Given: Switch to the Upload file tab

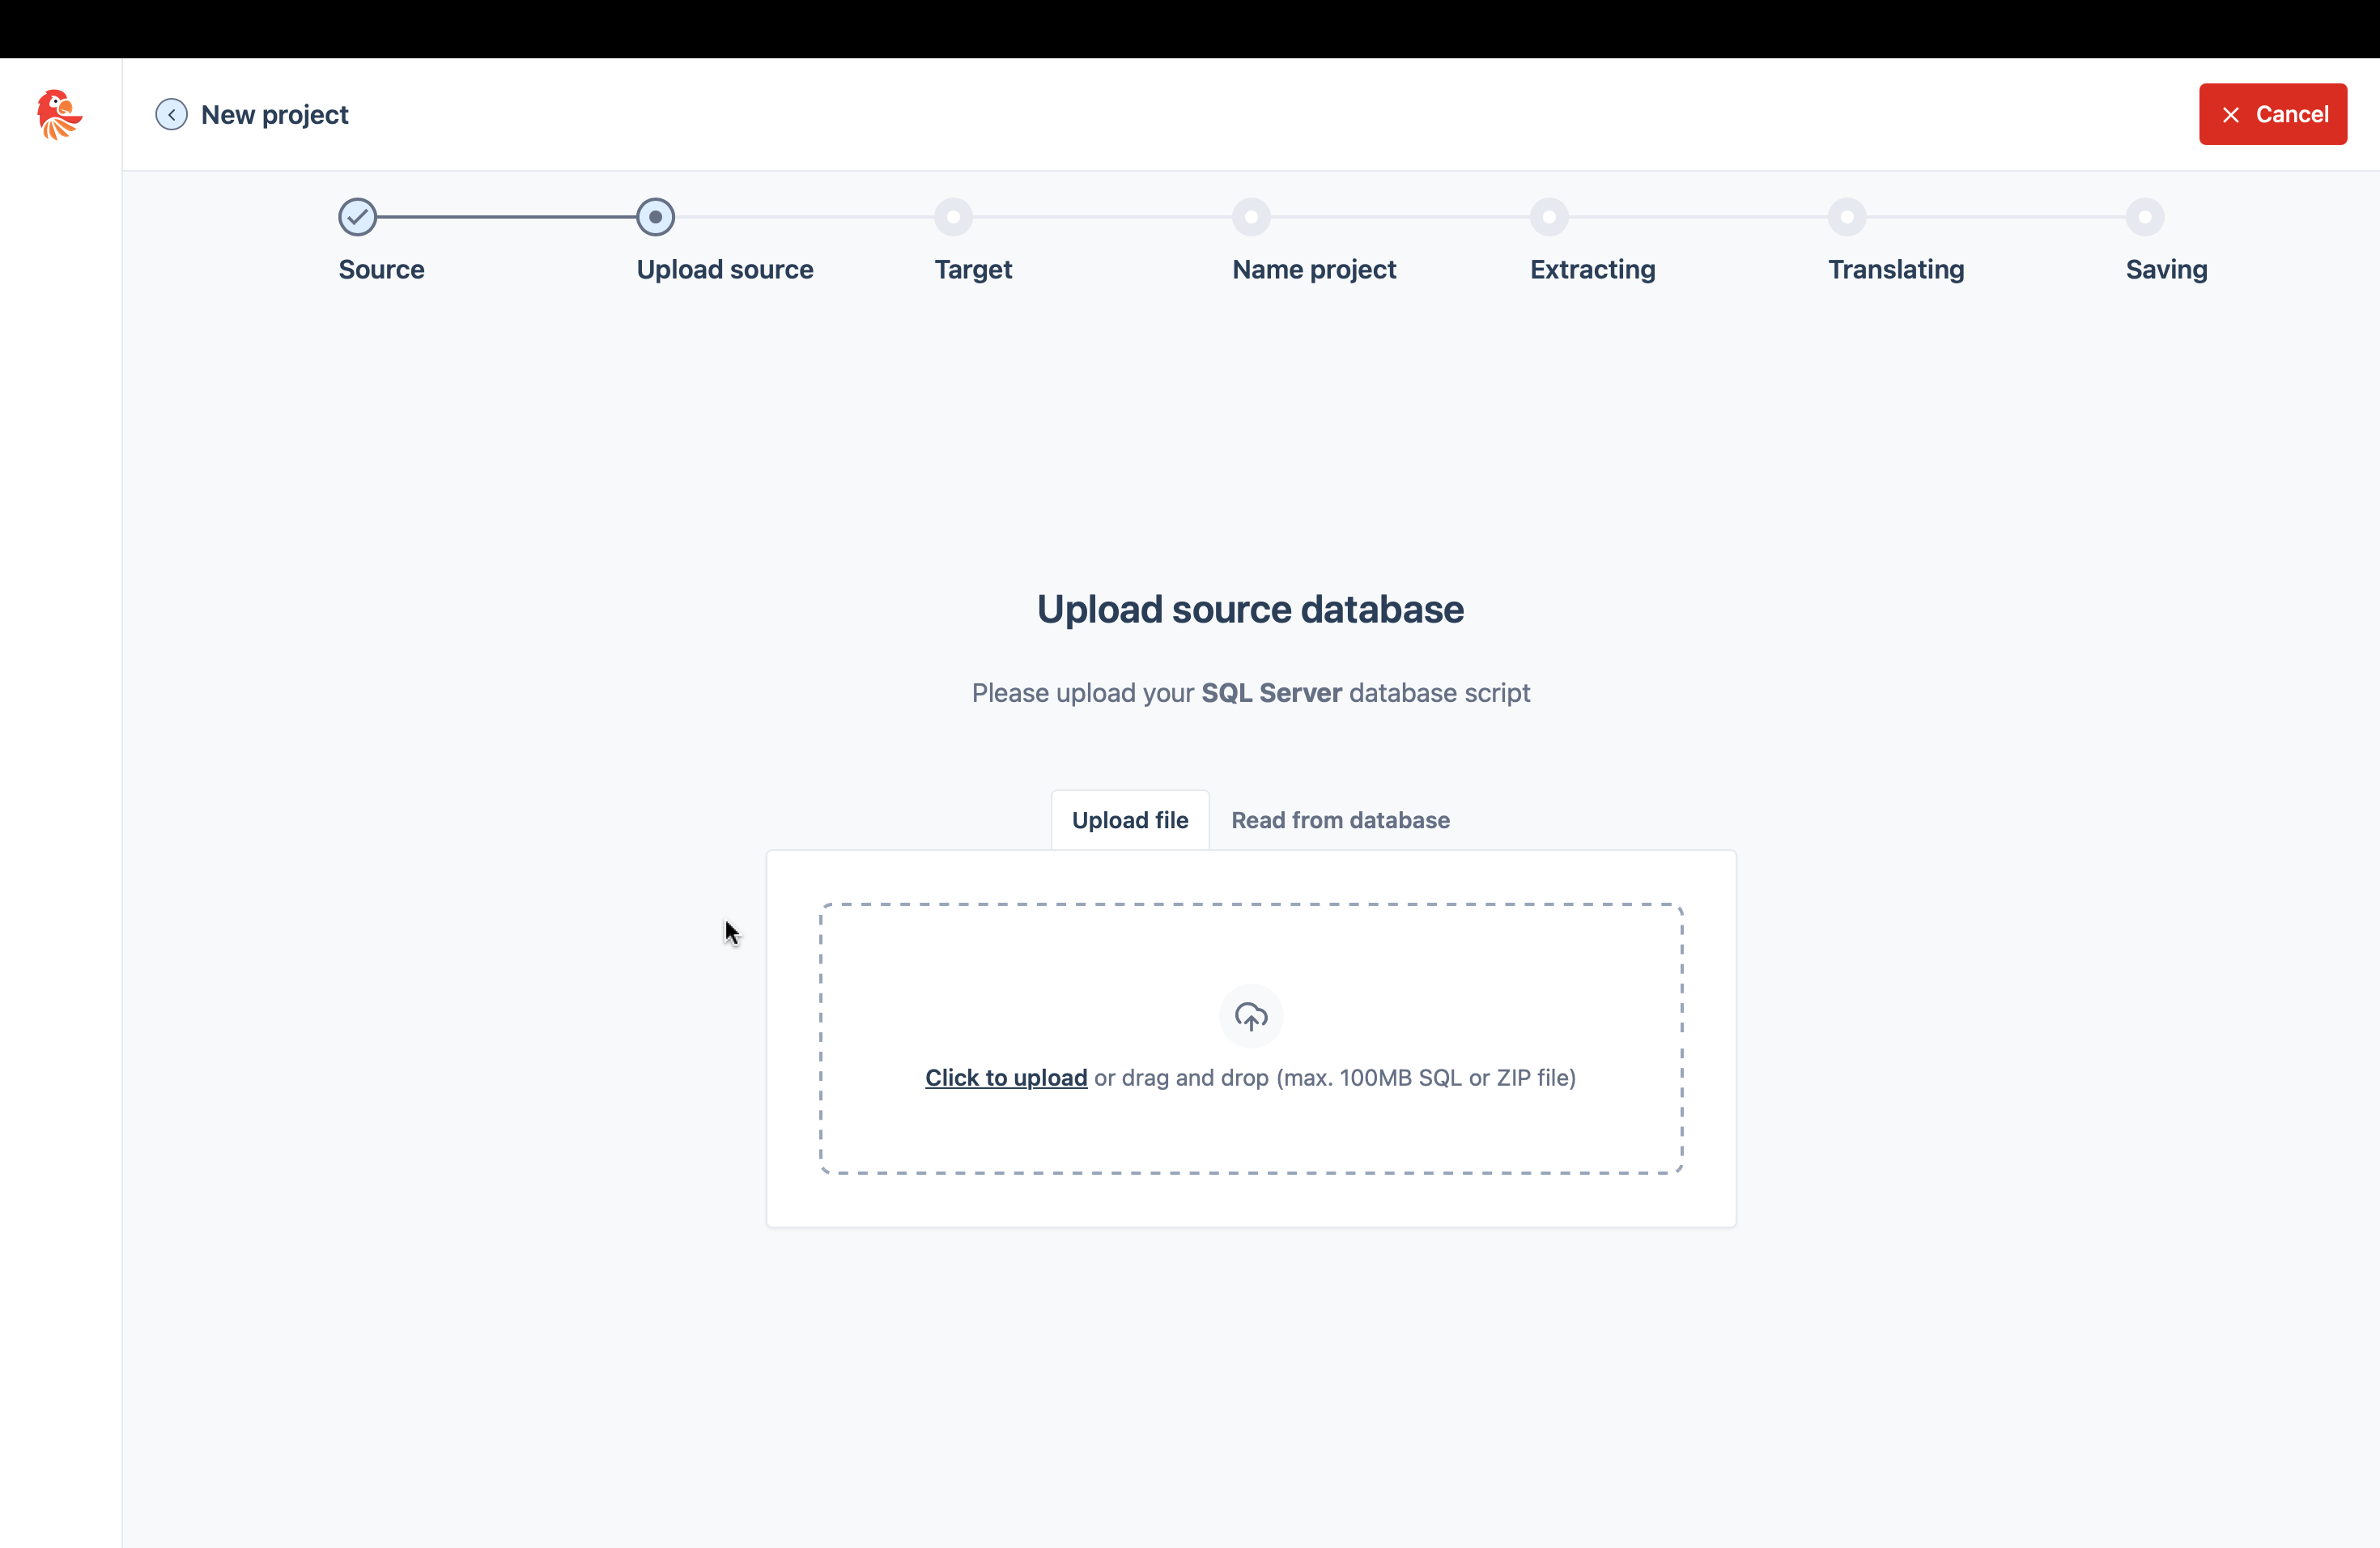Looking at the screenshot, I should coord(1130,820).
